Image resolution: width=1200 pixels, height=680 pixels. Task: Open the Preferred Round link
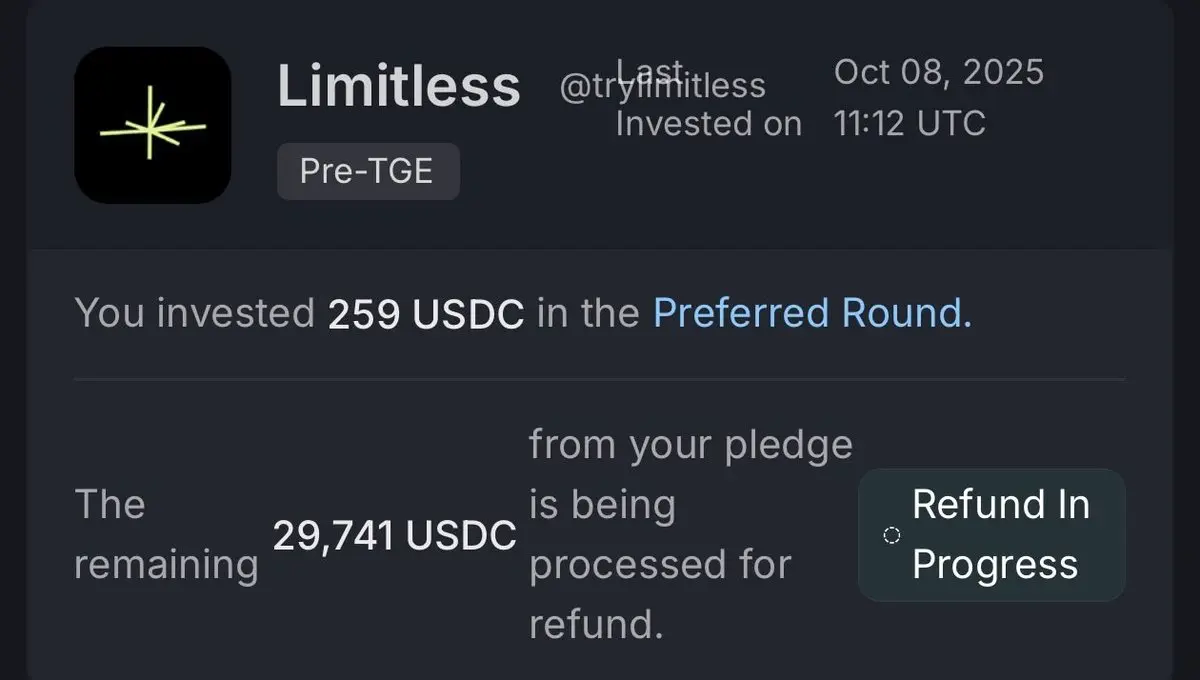[812, 313]
